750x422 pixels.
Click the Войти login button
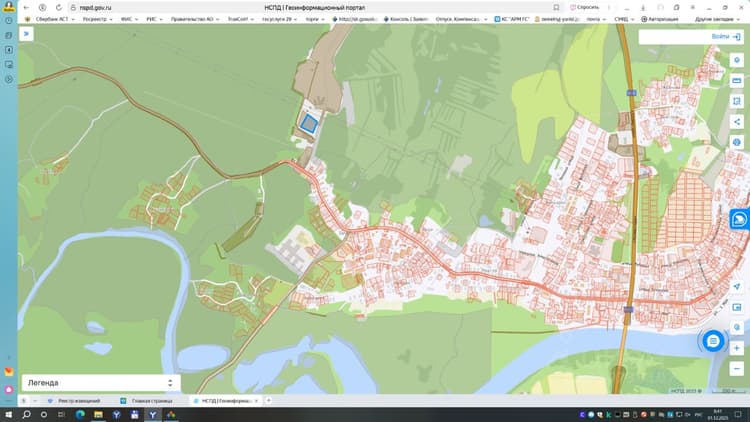click(x=726, y=37)
